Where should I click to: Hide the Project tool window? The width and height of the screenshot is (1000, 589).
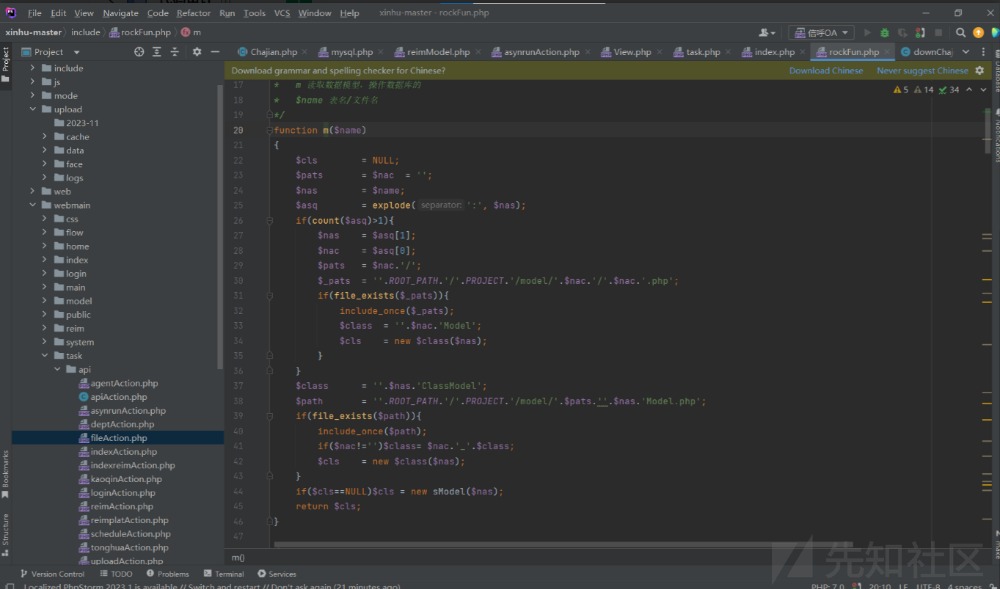(x=214, y=52)
